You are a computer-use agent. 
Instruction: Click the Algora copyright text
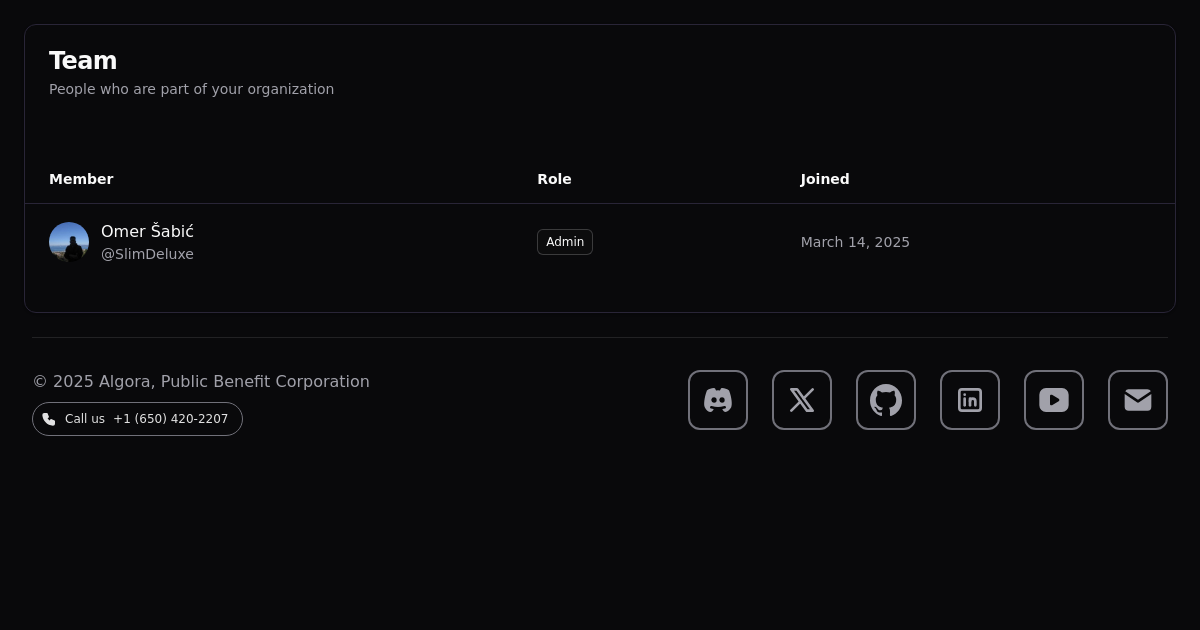click(x=201, y=381)
